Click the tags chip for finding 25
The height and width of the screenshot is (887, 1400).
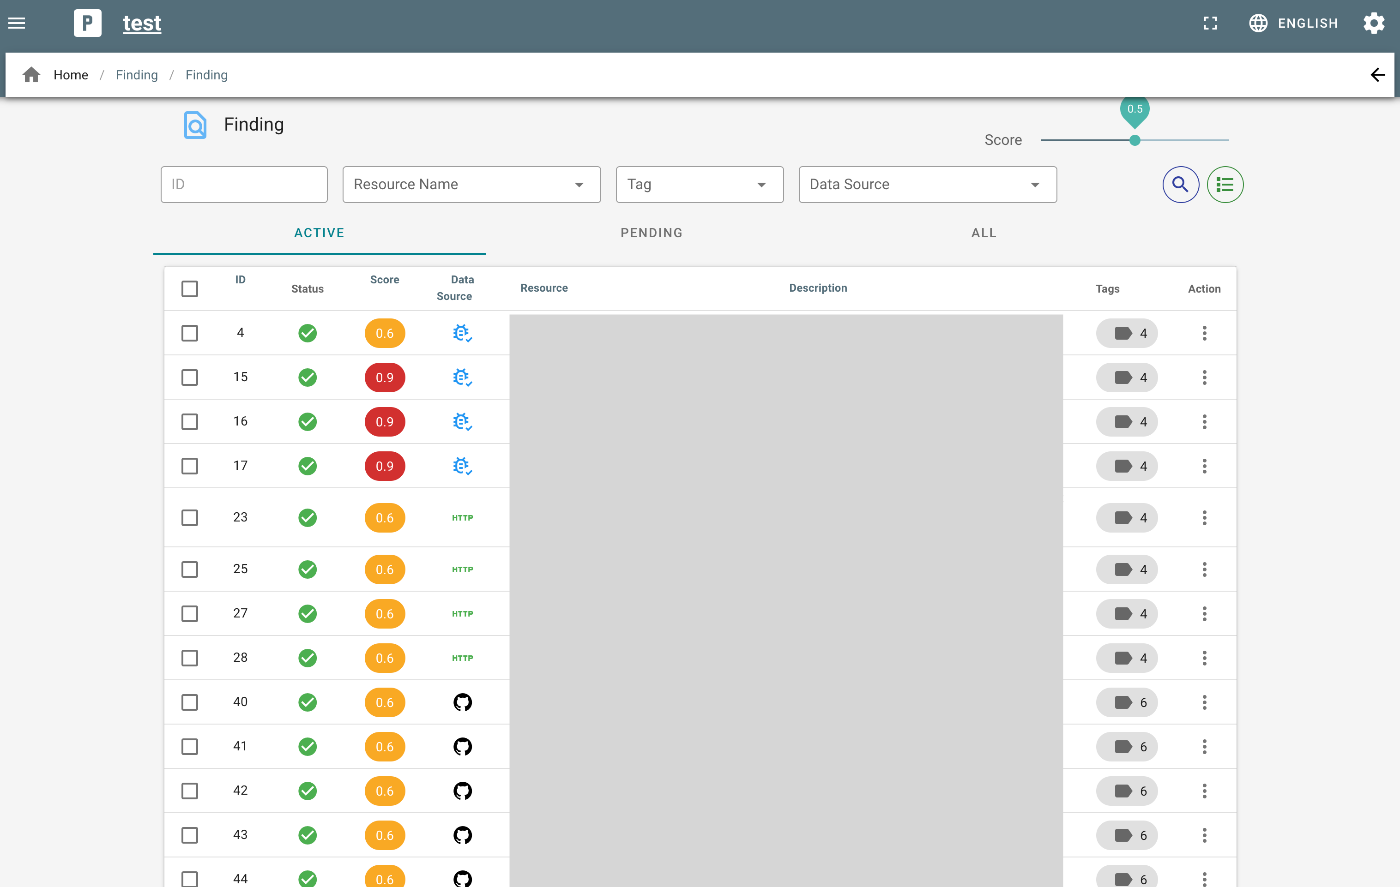(x=1127, y=569)
